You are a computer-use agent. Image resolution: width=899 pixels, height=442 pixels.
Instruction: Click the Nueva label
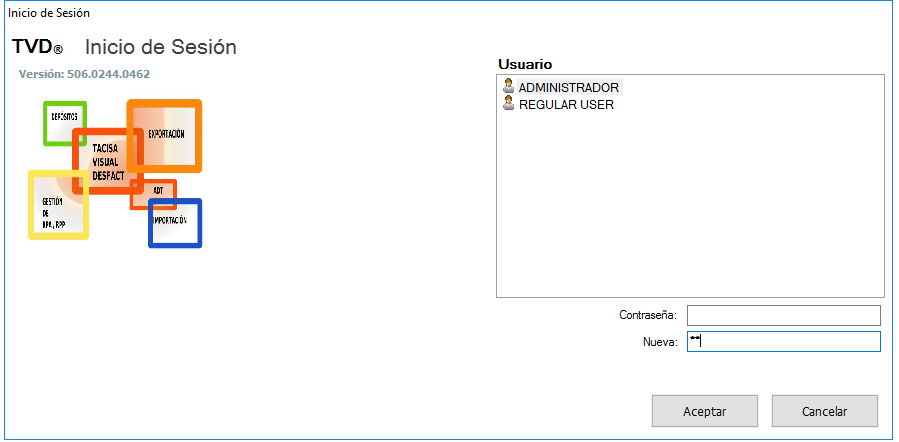tap(659, 342)
